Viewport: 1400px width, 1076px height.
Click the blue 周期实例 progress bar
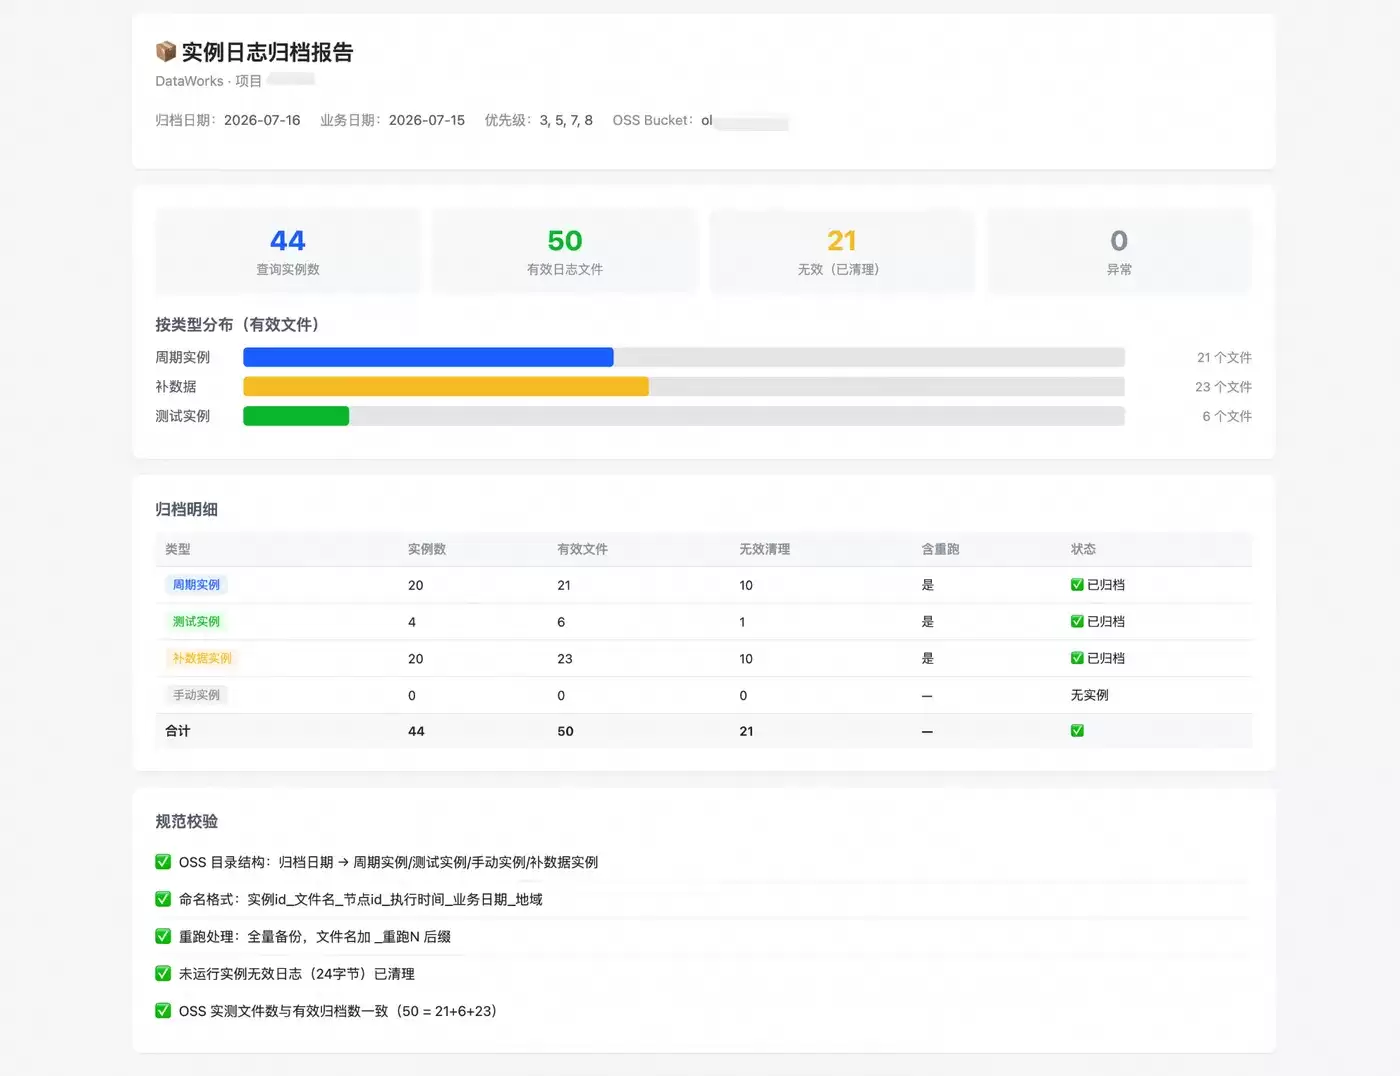click(x=428, y=357)
